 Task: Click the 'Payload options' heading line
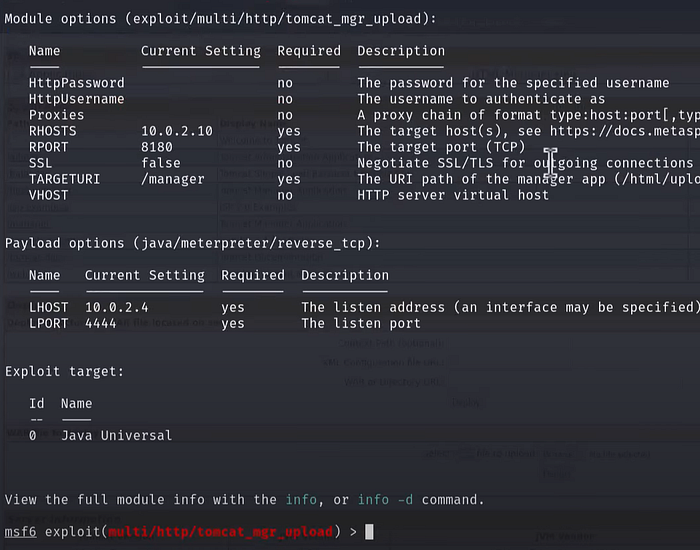click(x=192, y=243)
